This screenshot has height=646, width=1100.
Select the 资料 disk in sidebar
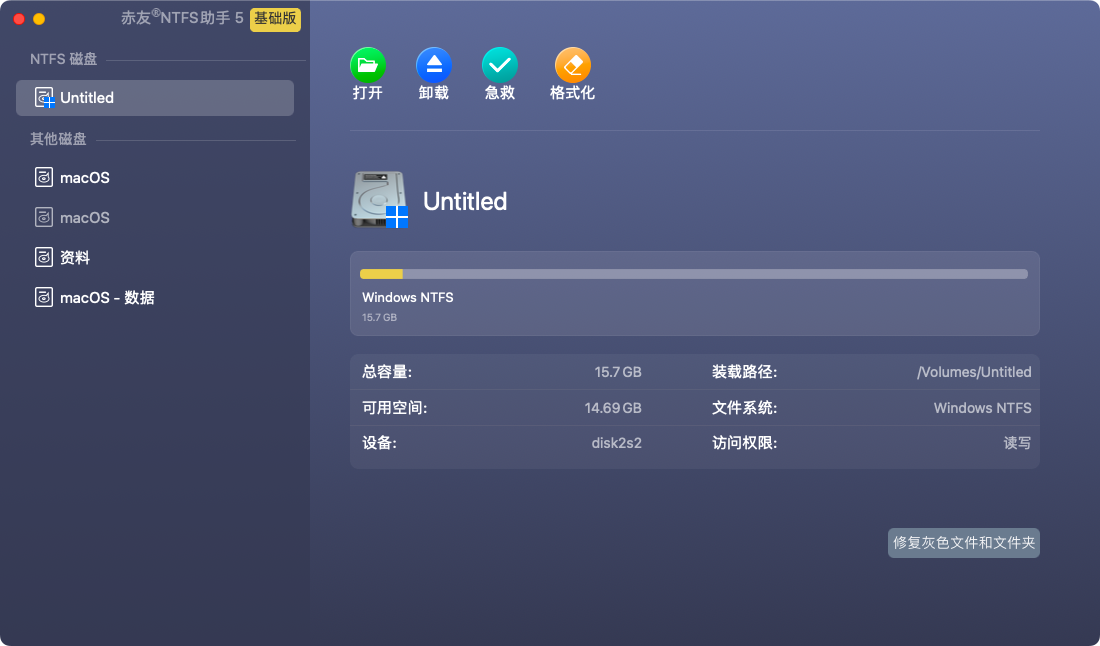pyautogui.click(x=155, y=257)
